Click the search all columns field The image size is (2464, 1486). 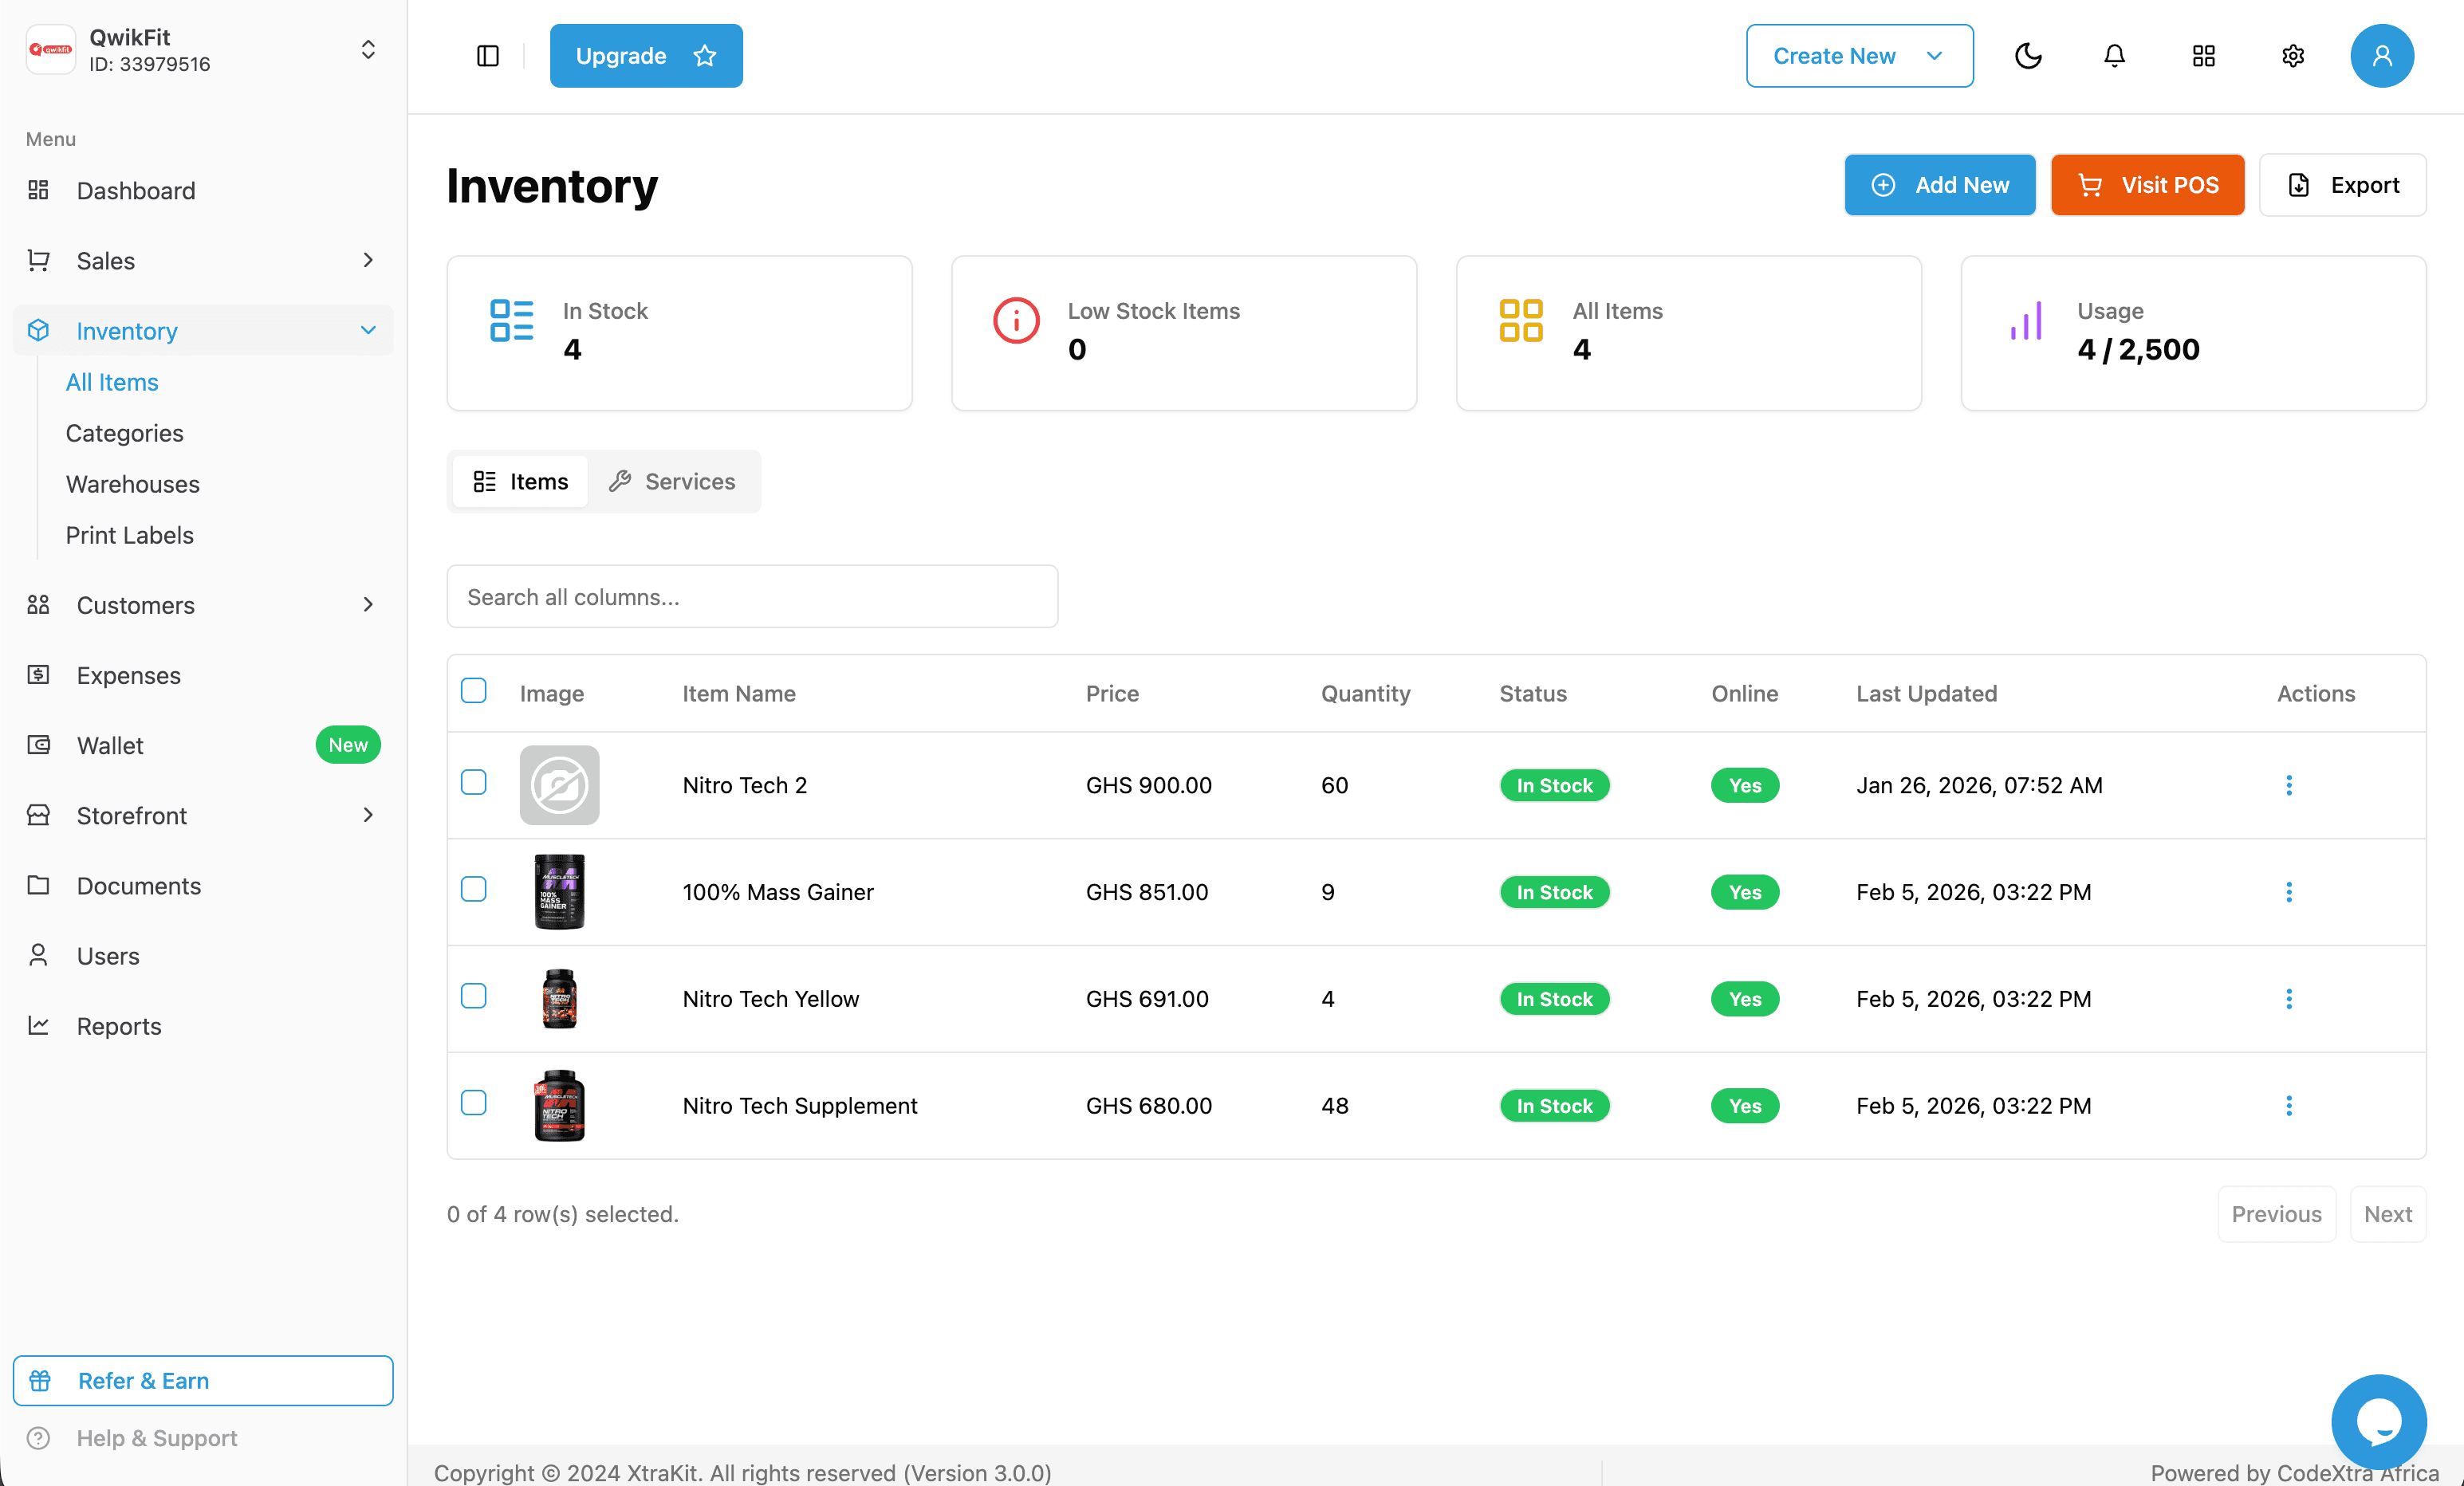[751, 596]
